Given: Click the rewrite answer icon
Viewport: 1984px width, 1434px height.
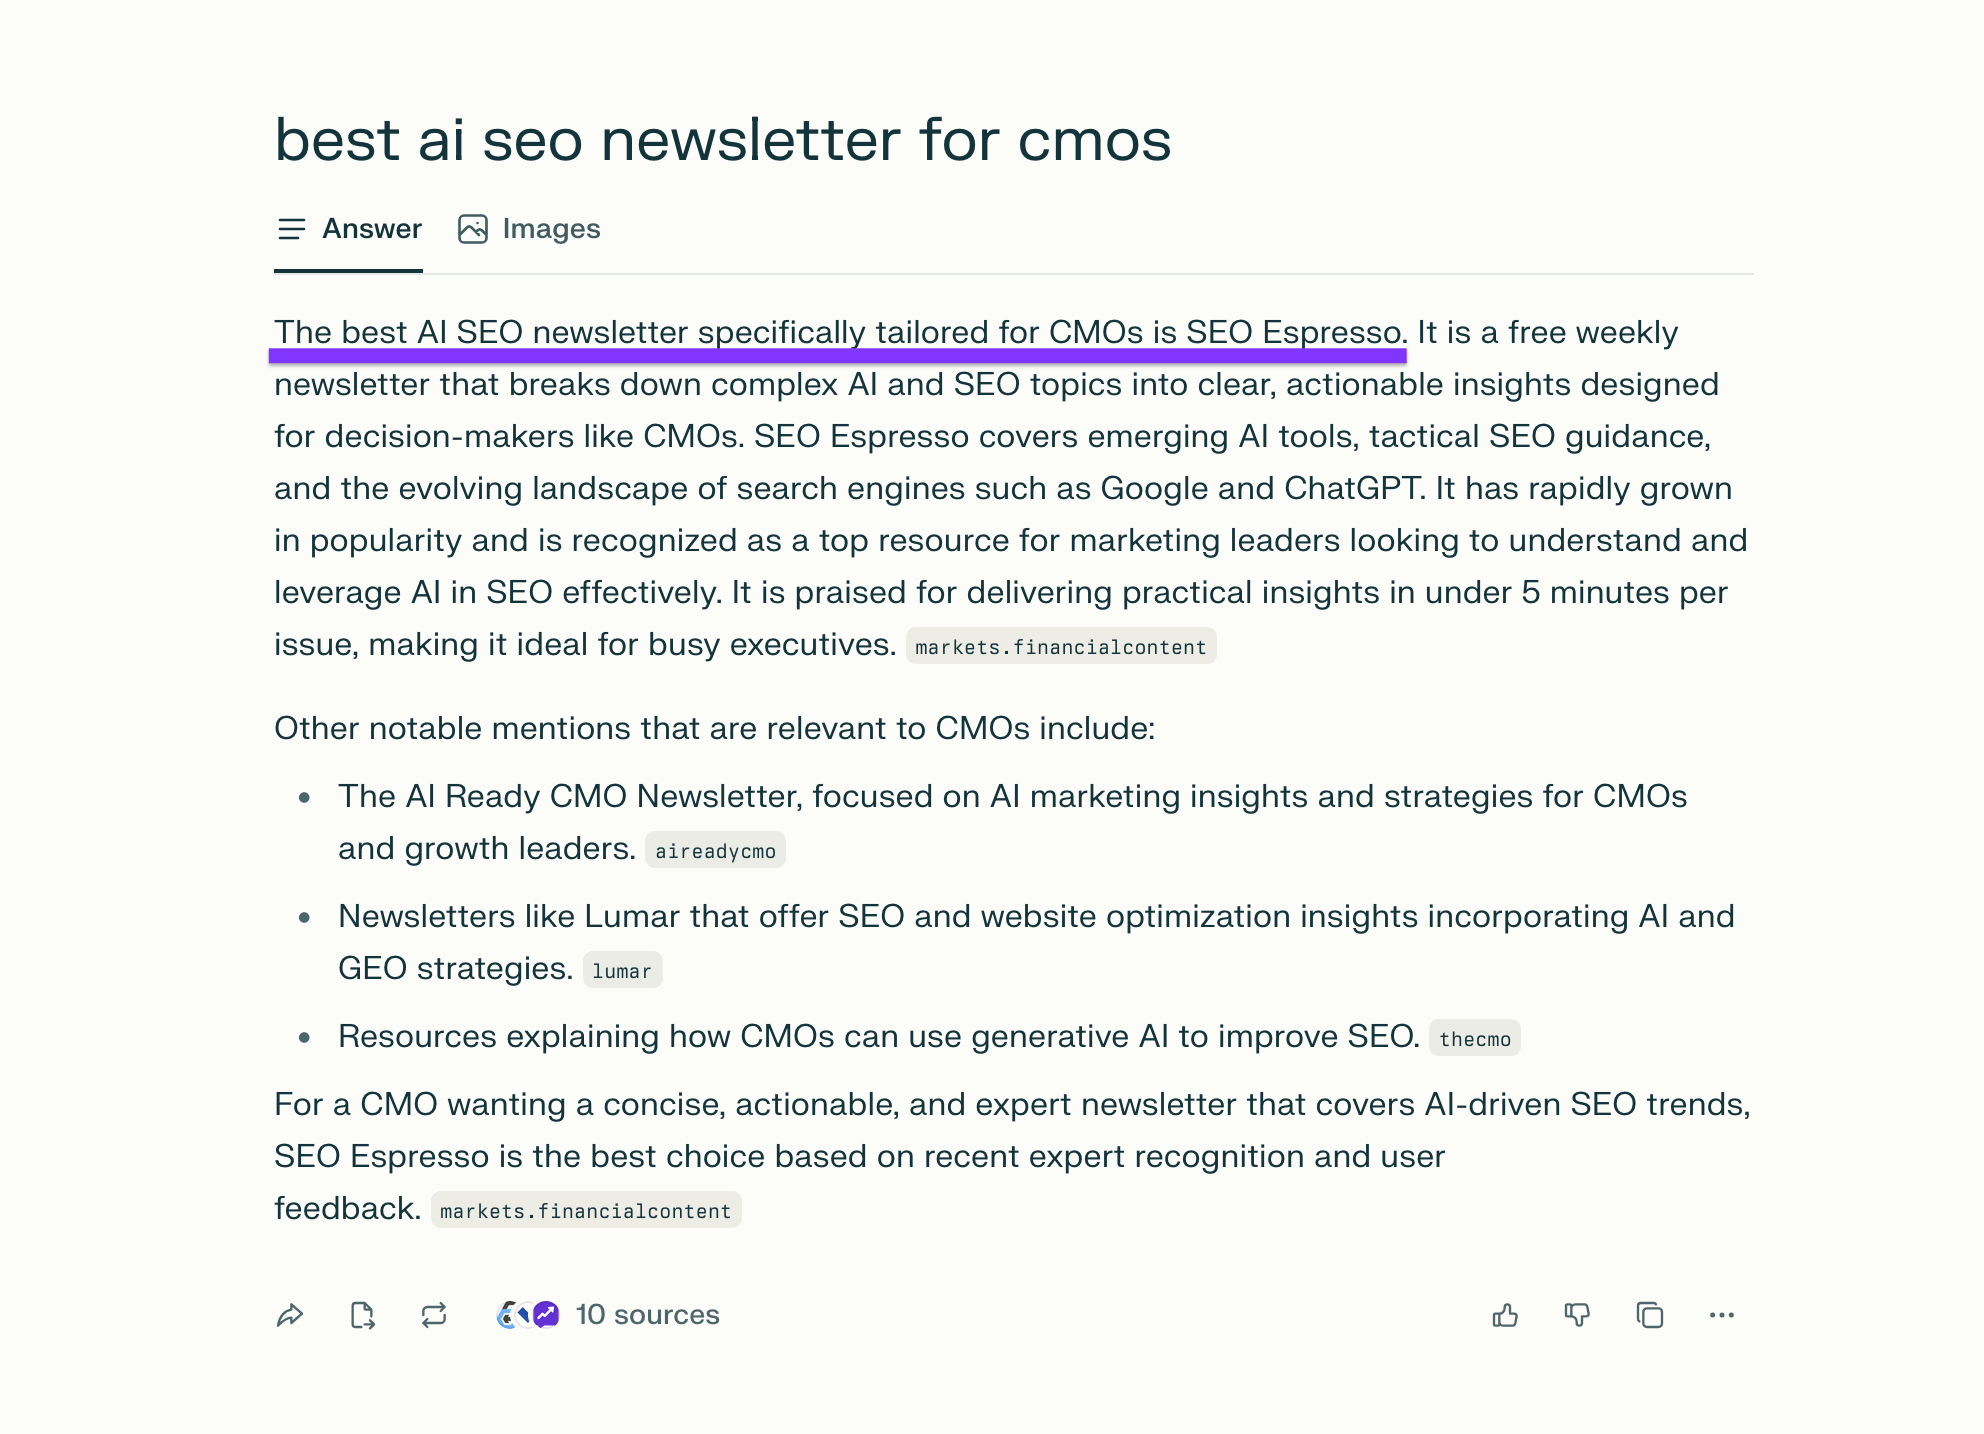Looking at the screenshot, I should click(x=434, y=1315).
